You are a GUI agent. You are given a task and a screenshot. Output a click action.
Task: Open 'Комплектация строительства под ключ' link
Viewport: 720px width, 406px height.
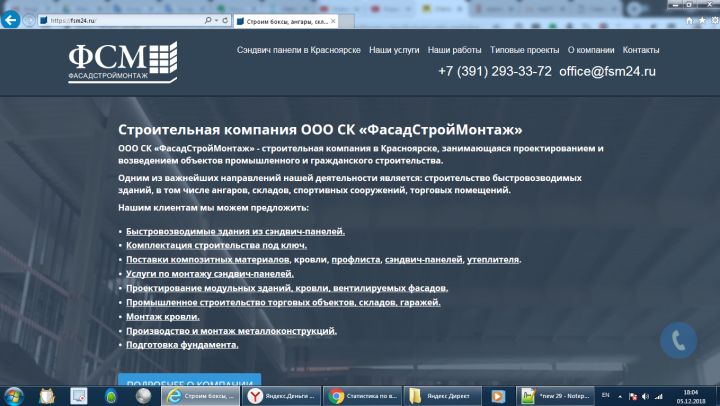click(x=217, y=245)
